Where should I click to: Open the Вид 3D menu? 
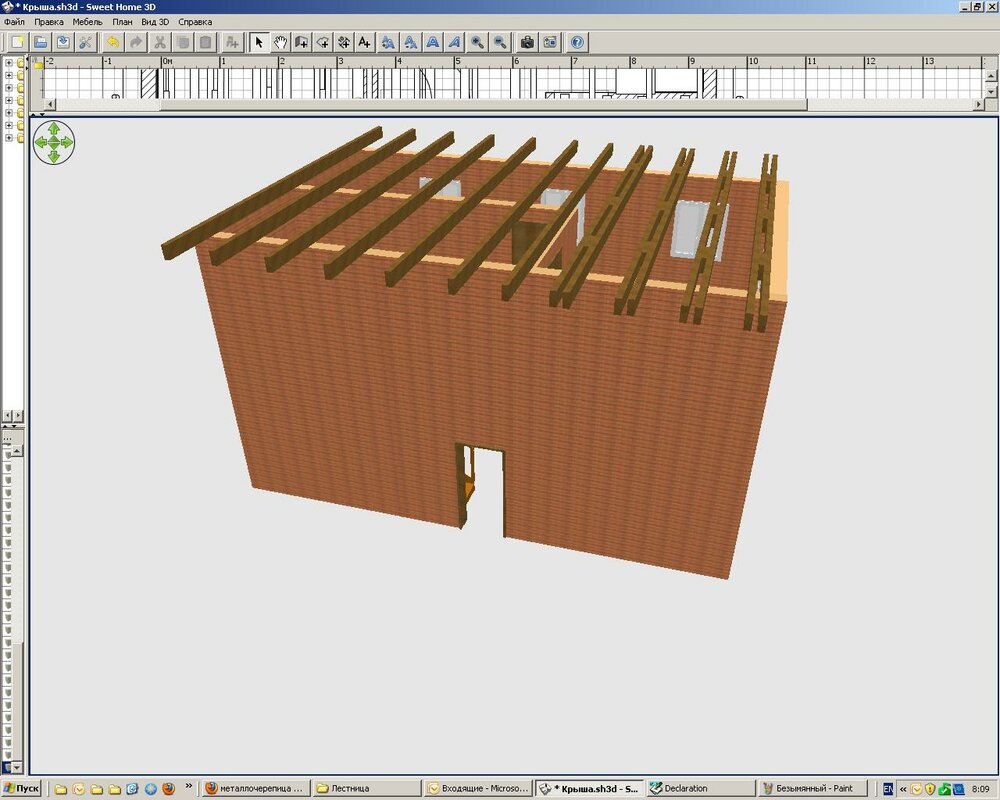tap(155, 21)
